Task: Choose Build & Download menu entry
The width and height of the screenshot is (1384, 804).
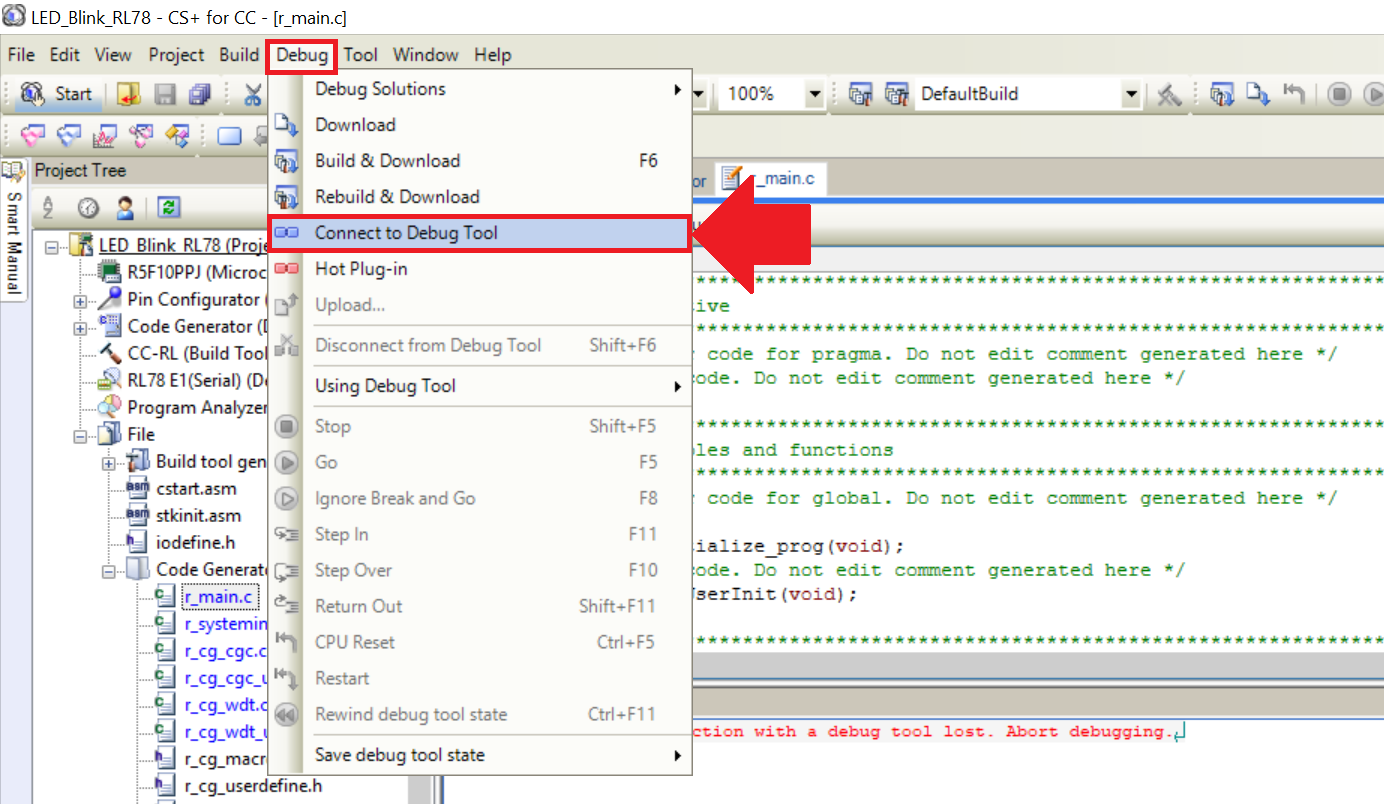Action: tap(481, 161)
